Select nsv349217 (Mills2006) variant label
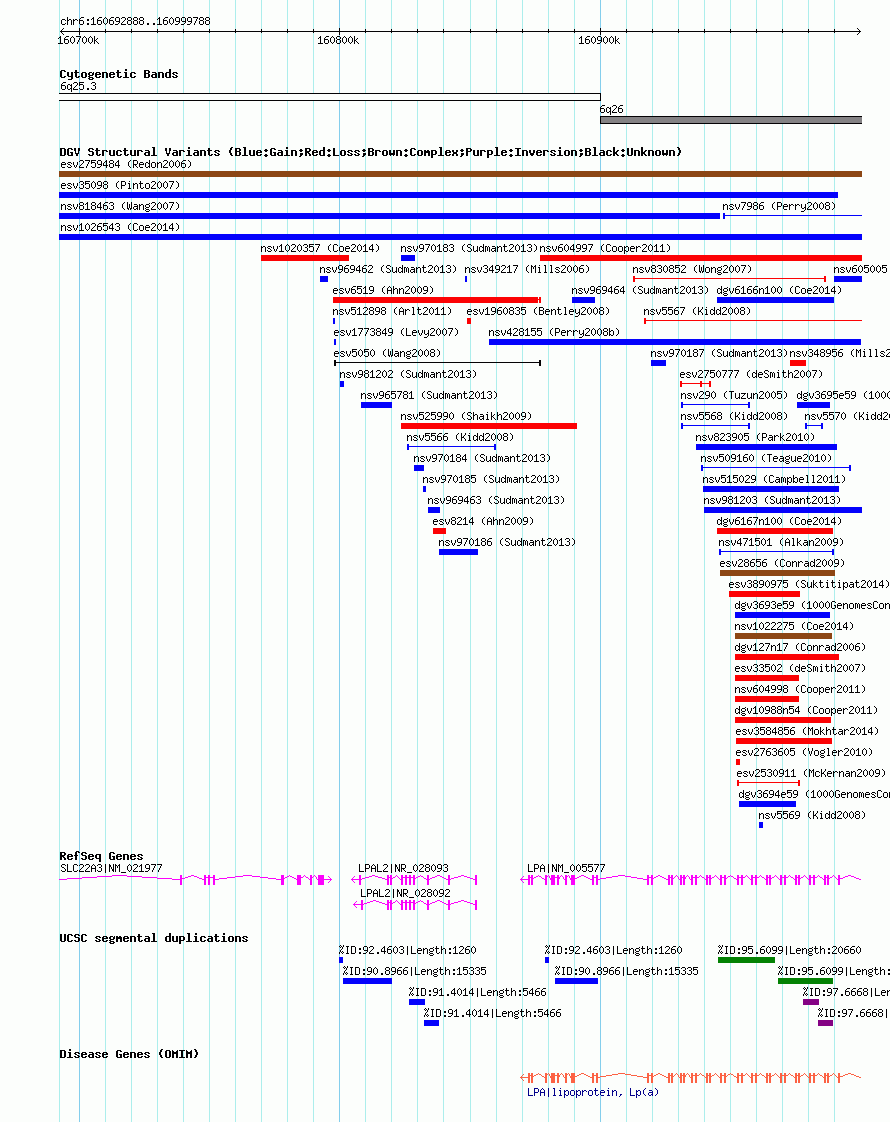This screenshot has height=1122, width=890. pos(527,269)
